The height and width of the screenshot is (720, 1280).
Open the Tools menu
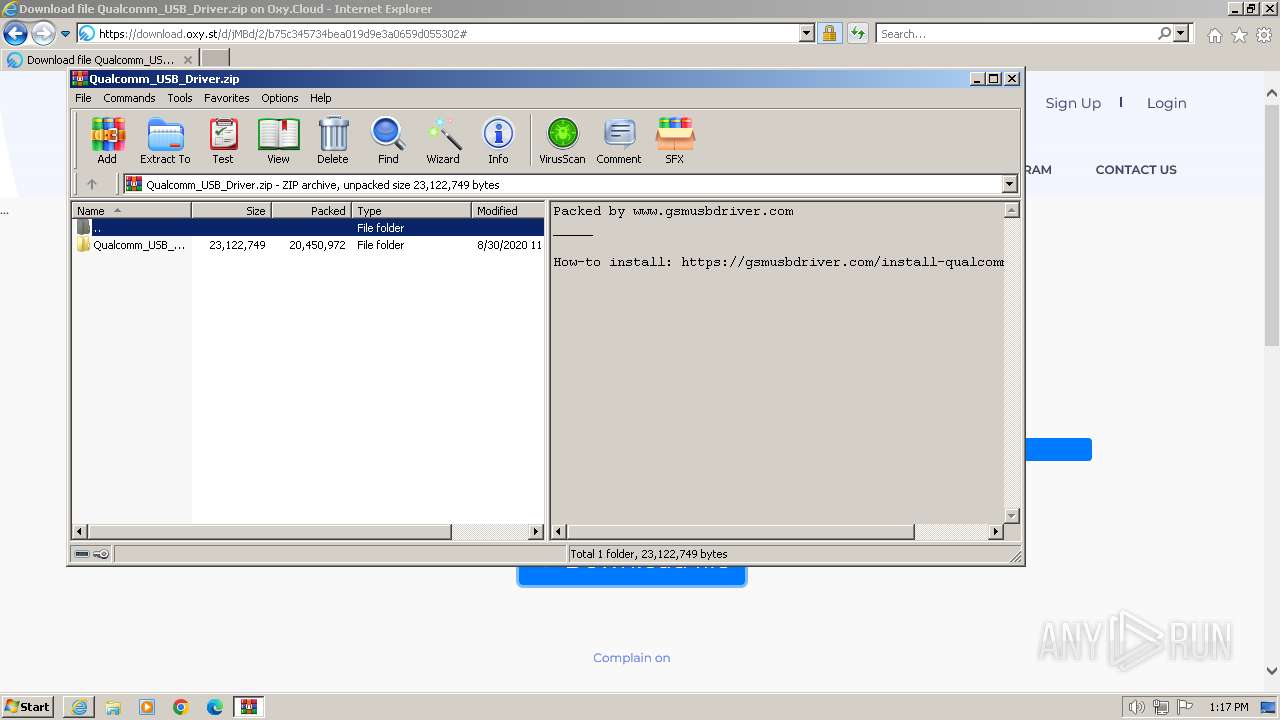(180, 98)
